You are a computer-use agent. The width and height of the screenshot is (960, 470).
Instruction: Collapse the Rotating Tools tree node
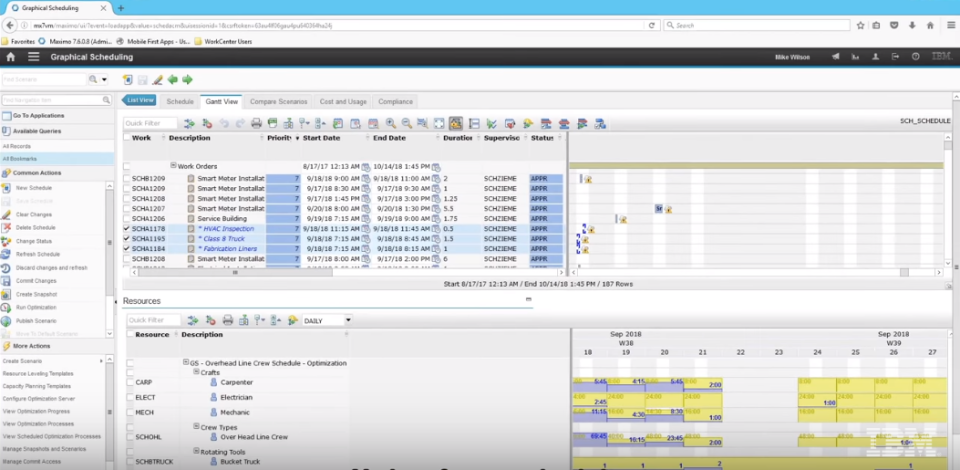coord(197,452)
